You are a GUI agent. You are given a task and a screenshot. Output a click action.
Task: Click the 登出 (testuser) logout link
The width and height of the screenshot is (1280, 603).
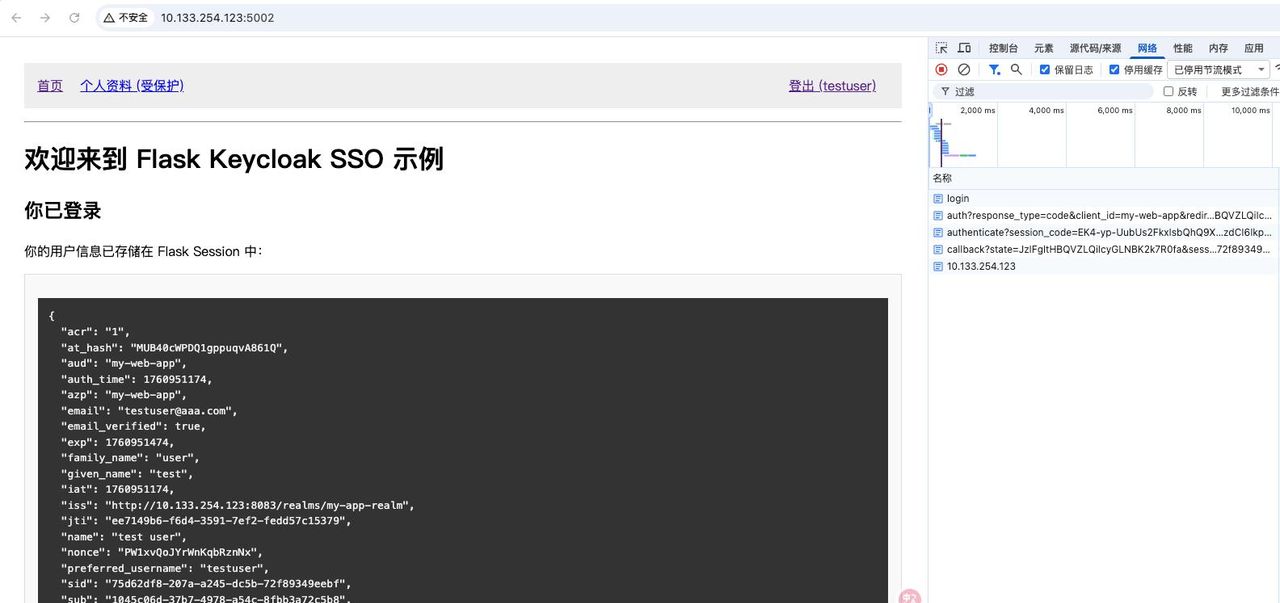tap(832, 85)
